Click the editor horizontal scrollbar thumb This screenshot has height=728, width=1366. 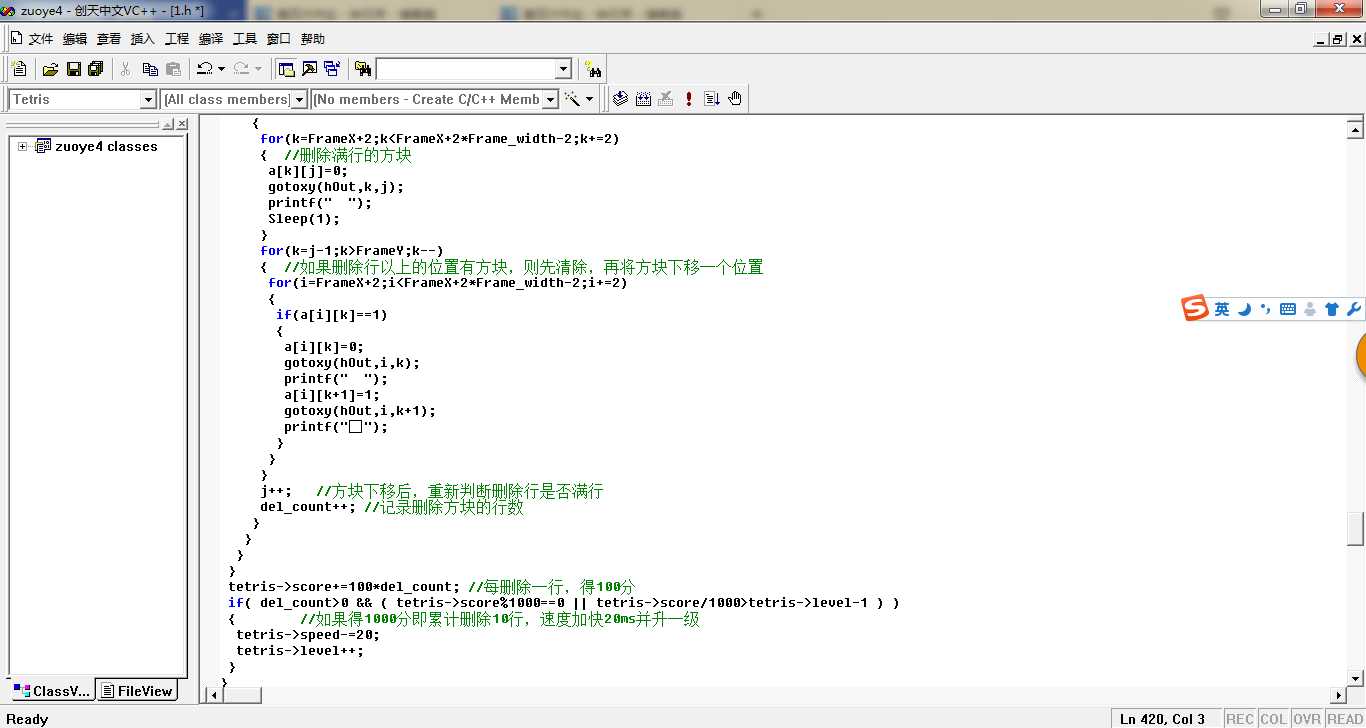[240, 695]
